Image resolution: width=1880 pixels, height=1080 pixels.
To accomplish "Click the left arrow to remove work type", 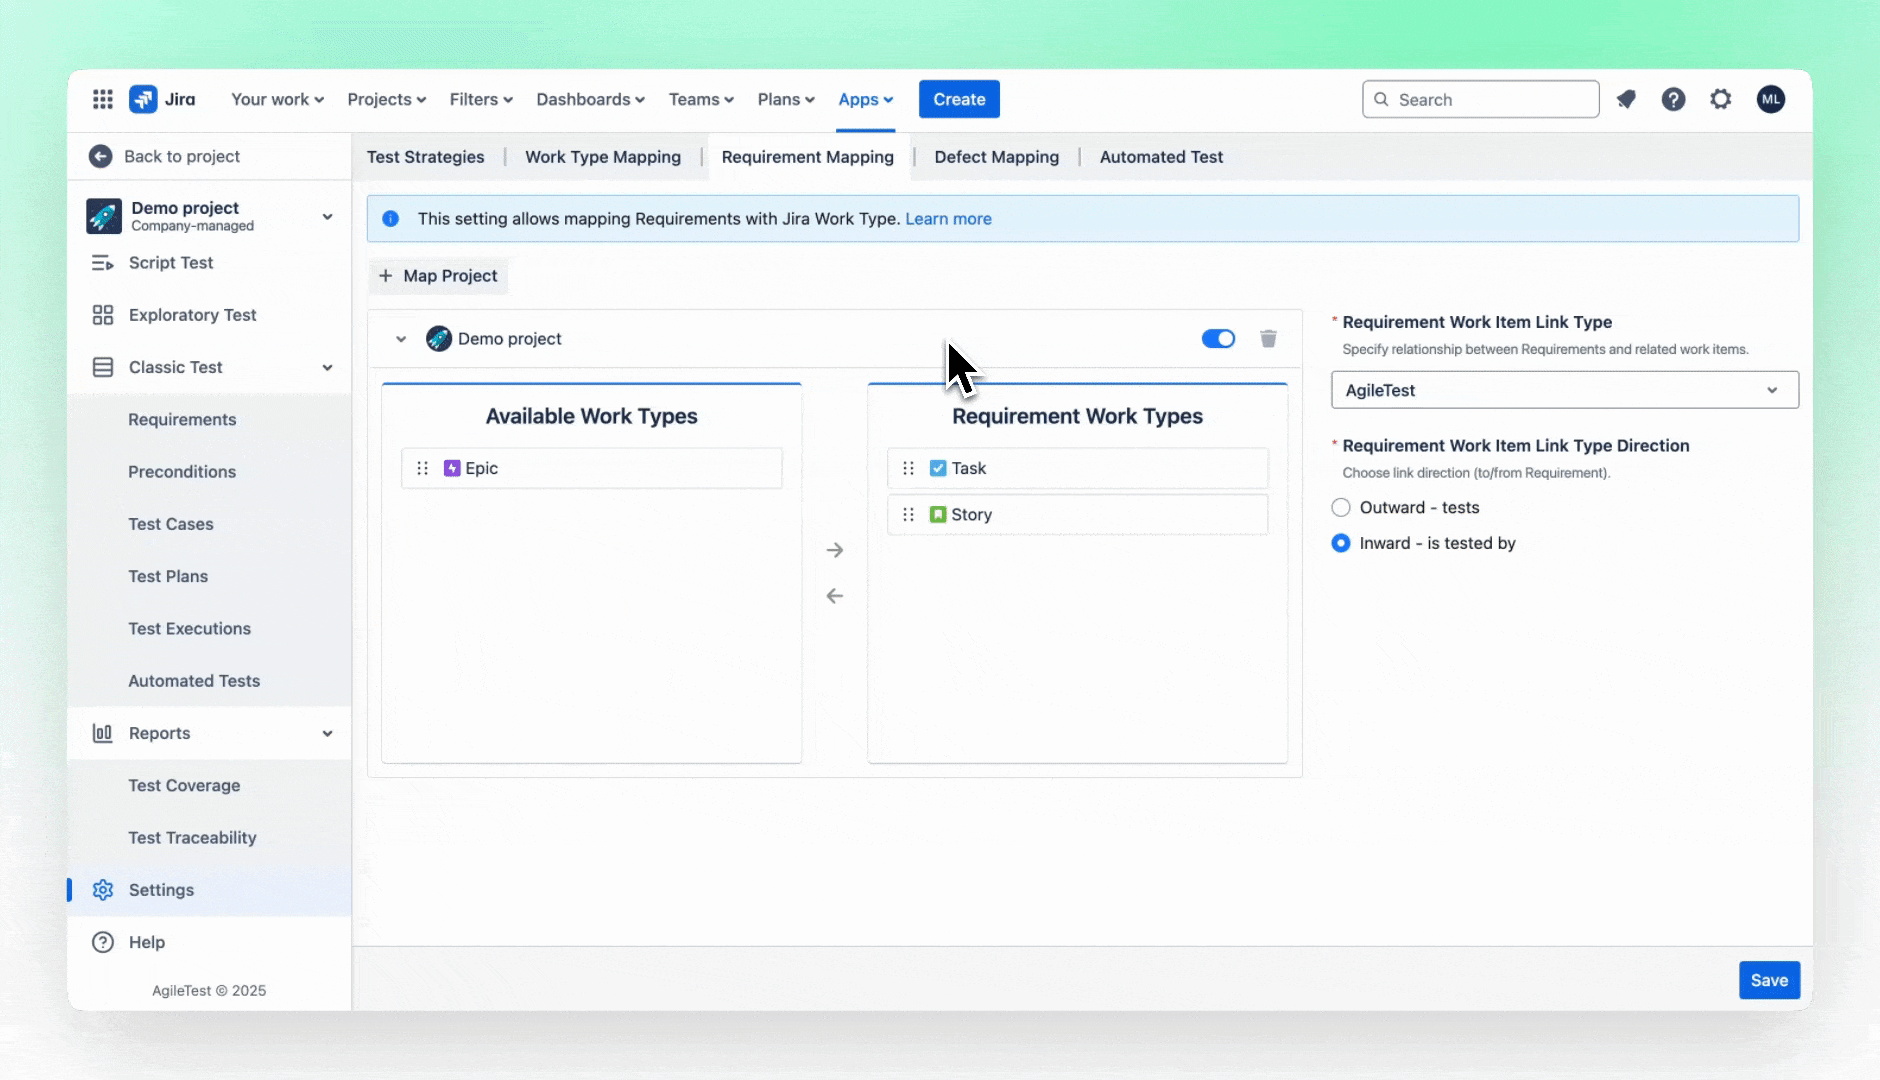I will pos(835,596).
